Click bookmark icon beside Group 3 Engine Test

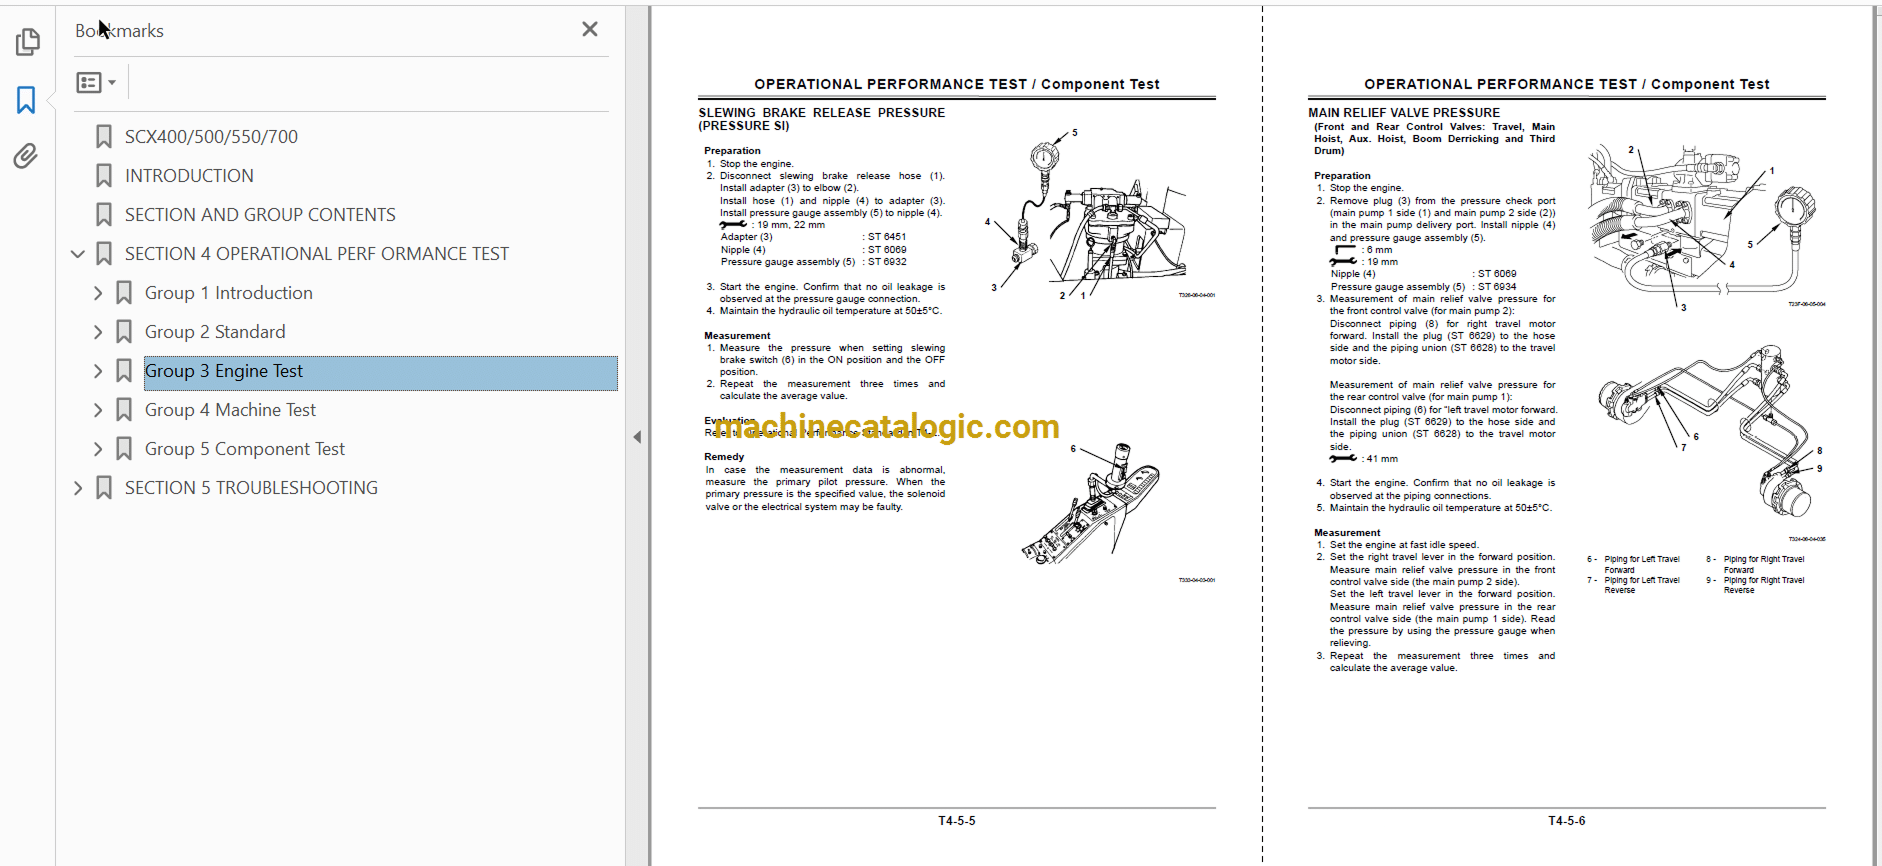(124, 370)
